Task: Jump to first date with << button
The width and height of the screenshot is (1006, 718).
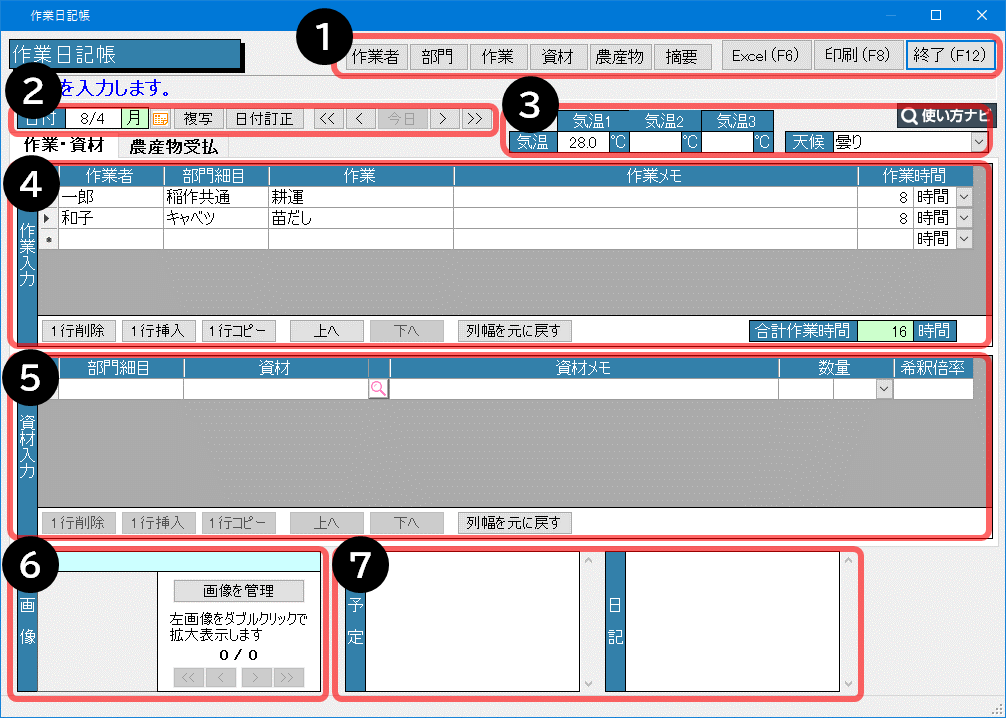Action: pyautogui.click(x=327, y=119)
